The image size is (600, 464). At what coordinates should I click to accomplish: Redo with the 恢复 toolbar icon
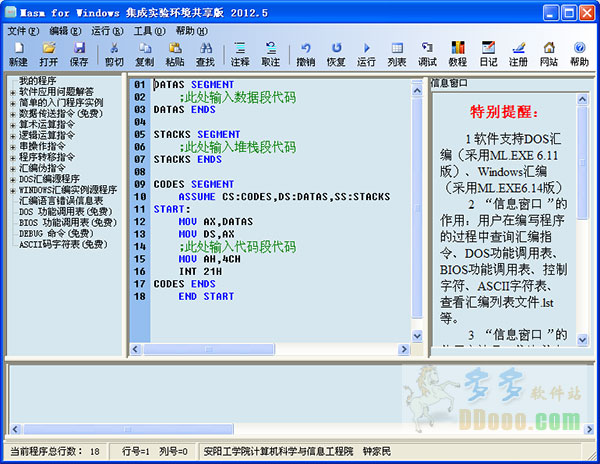pyautogui.click(x=336, y=54)
